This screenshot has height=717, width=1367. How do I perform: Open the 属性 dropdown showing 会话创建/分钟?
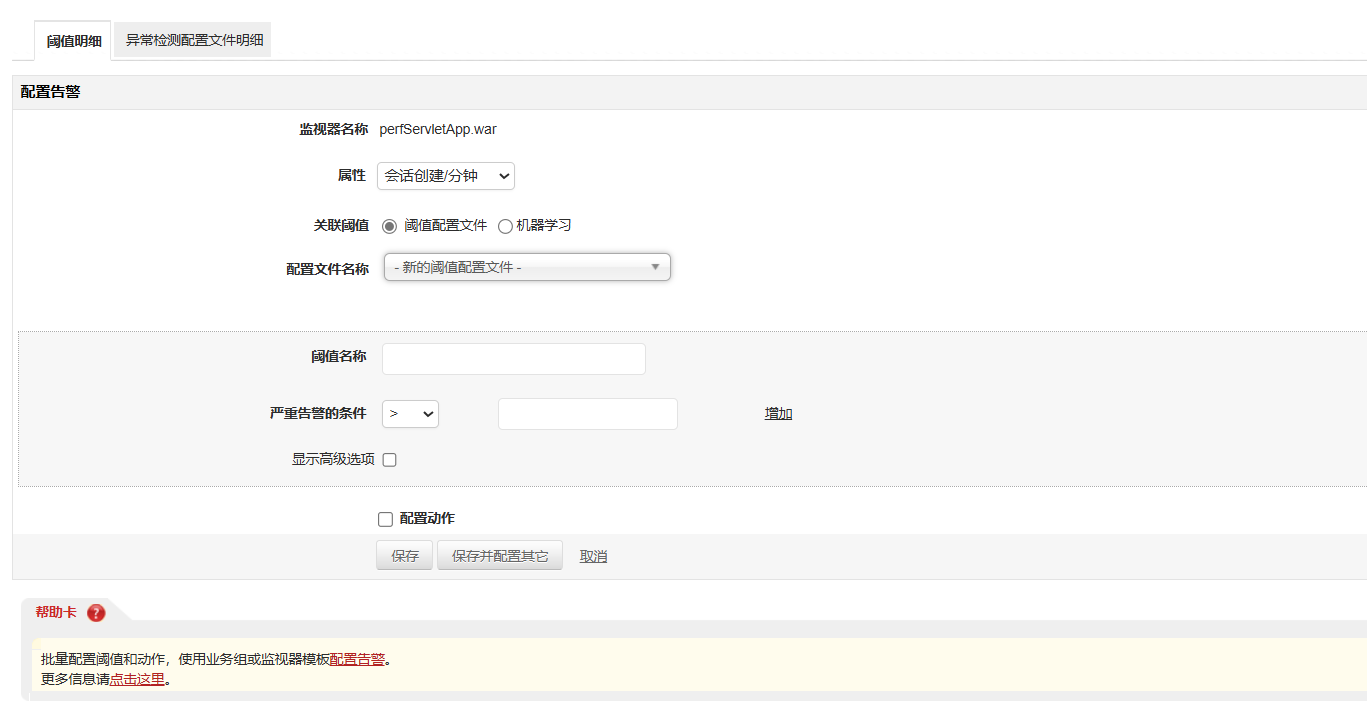pyautogui.click(x=445, y=175)
